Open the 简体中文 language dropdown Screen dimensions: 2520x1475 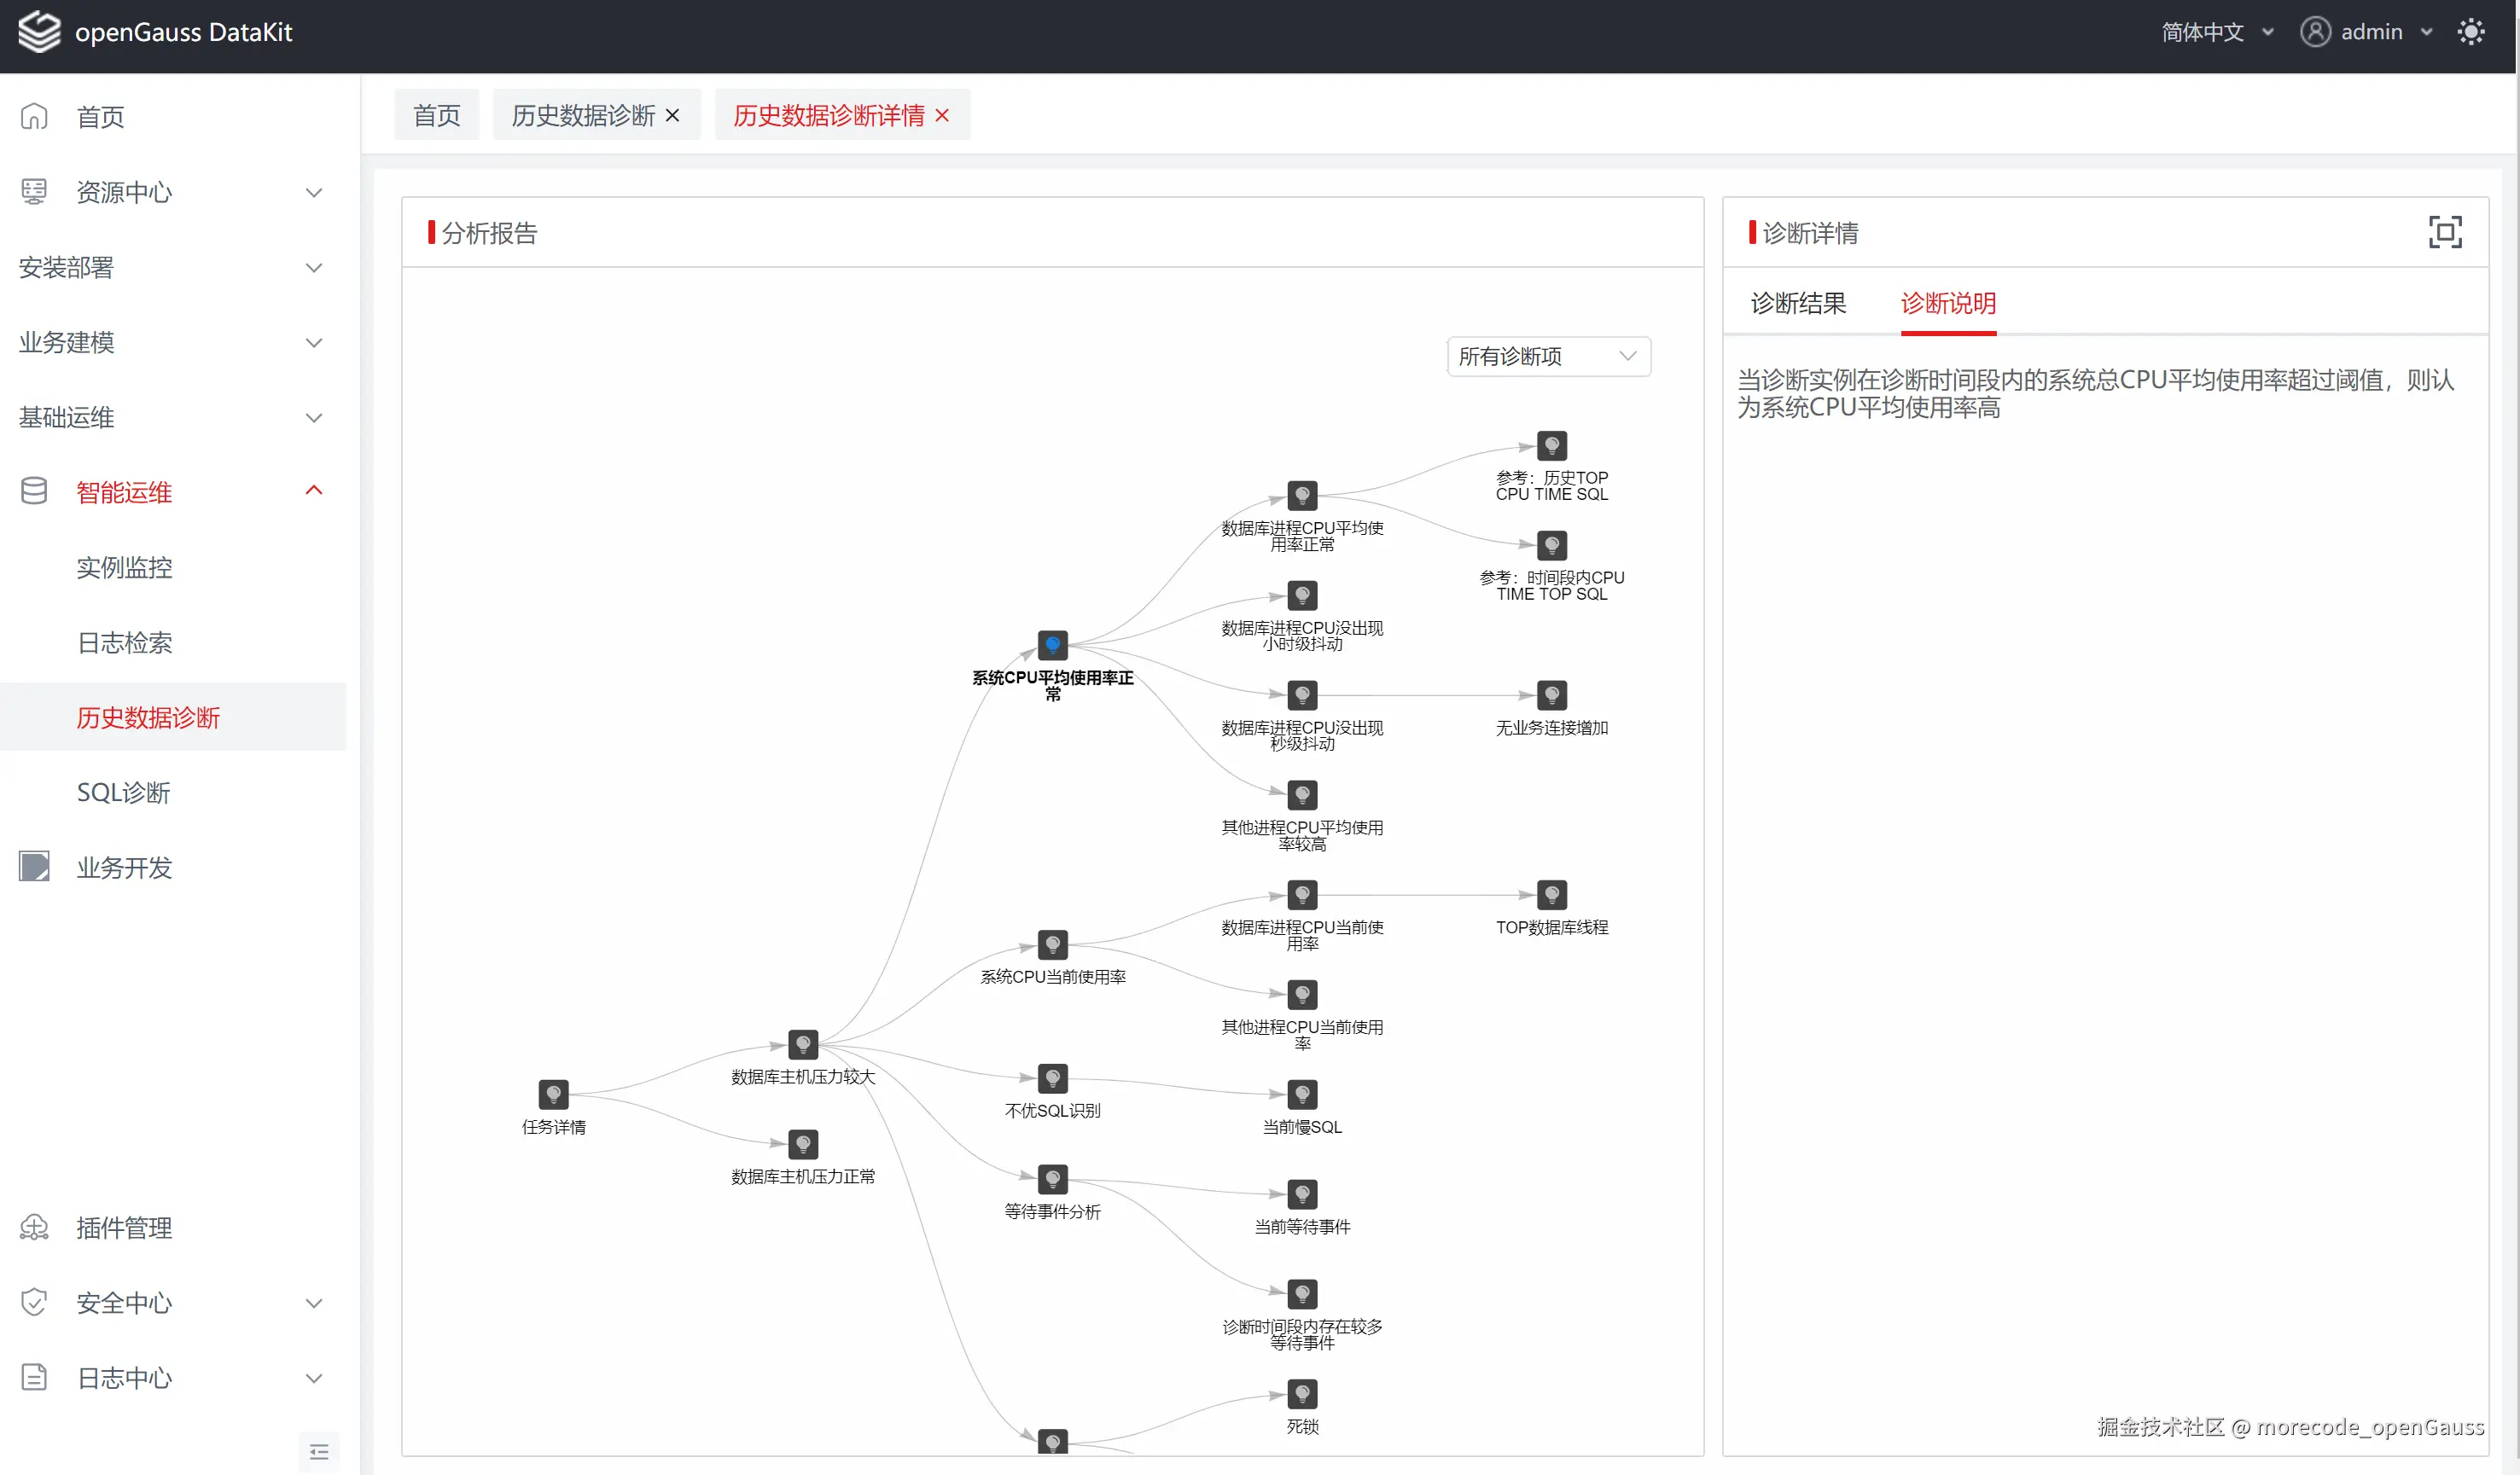tap(2216, 32)
